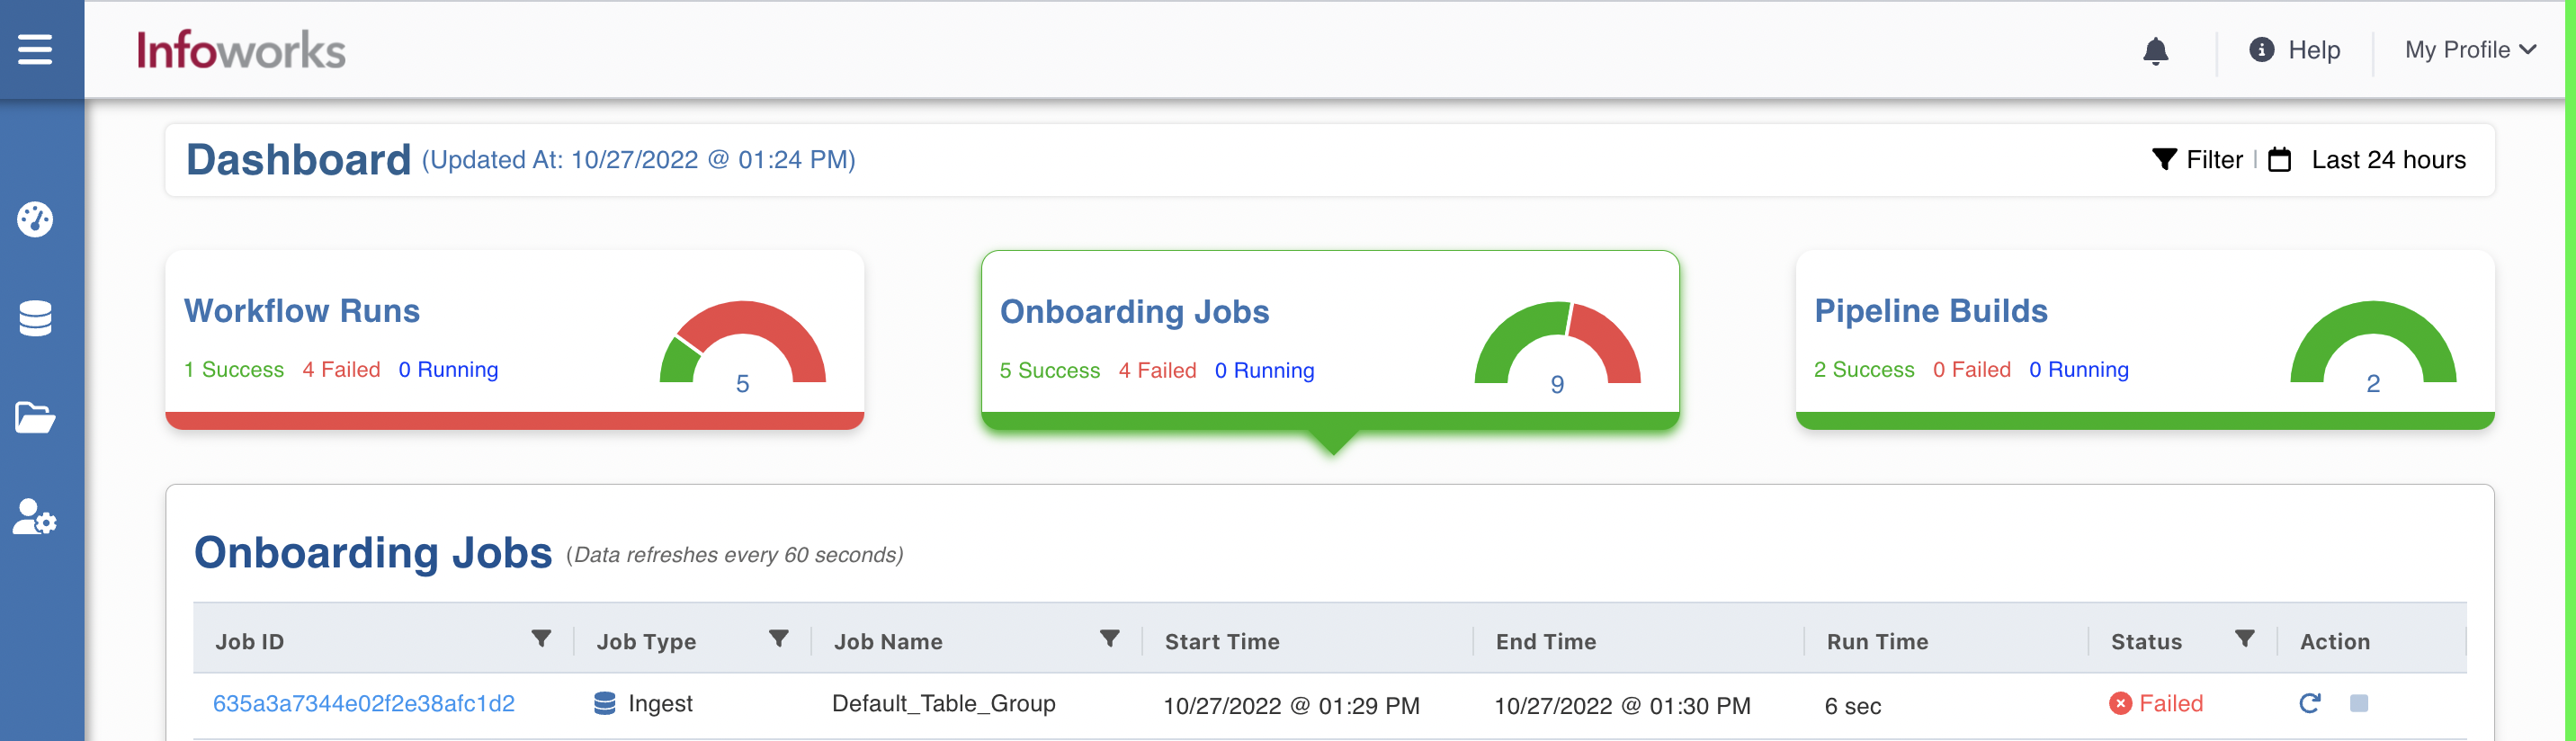Viewport: 2576px width, 741px height.
Task: Click the Filter funnel icon
Action: [2164, 159]
